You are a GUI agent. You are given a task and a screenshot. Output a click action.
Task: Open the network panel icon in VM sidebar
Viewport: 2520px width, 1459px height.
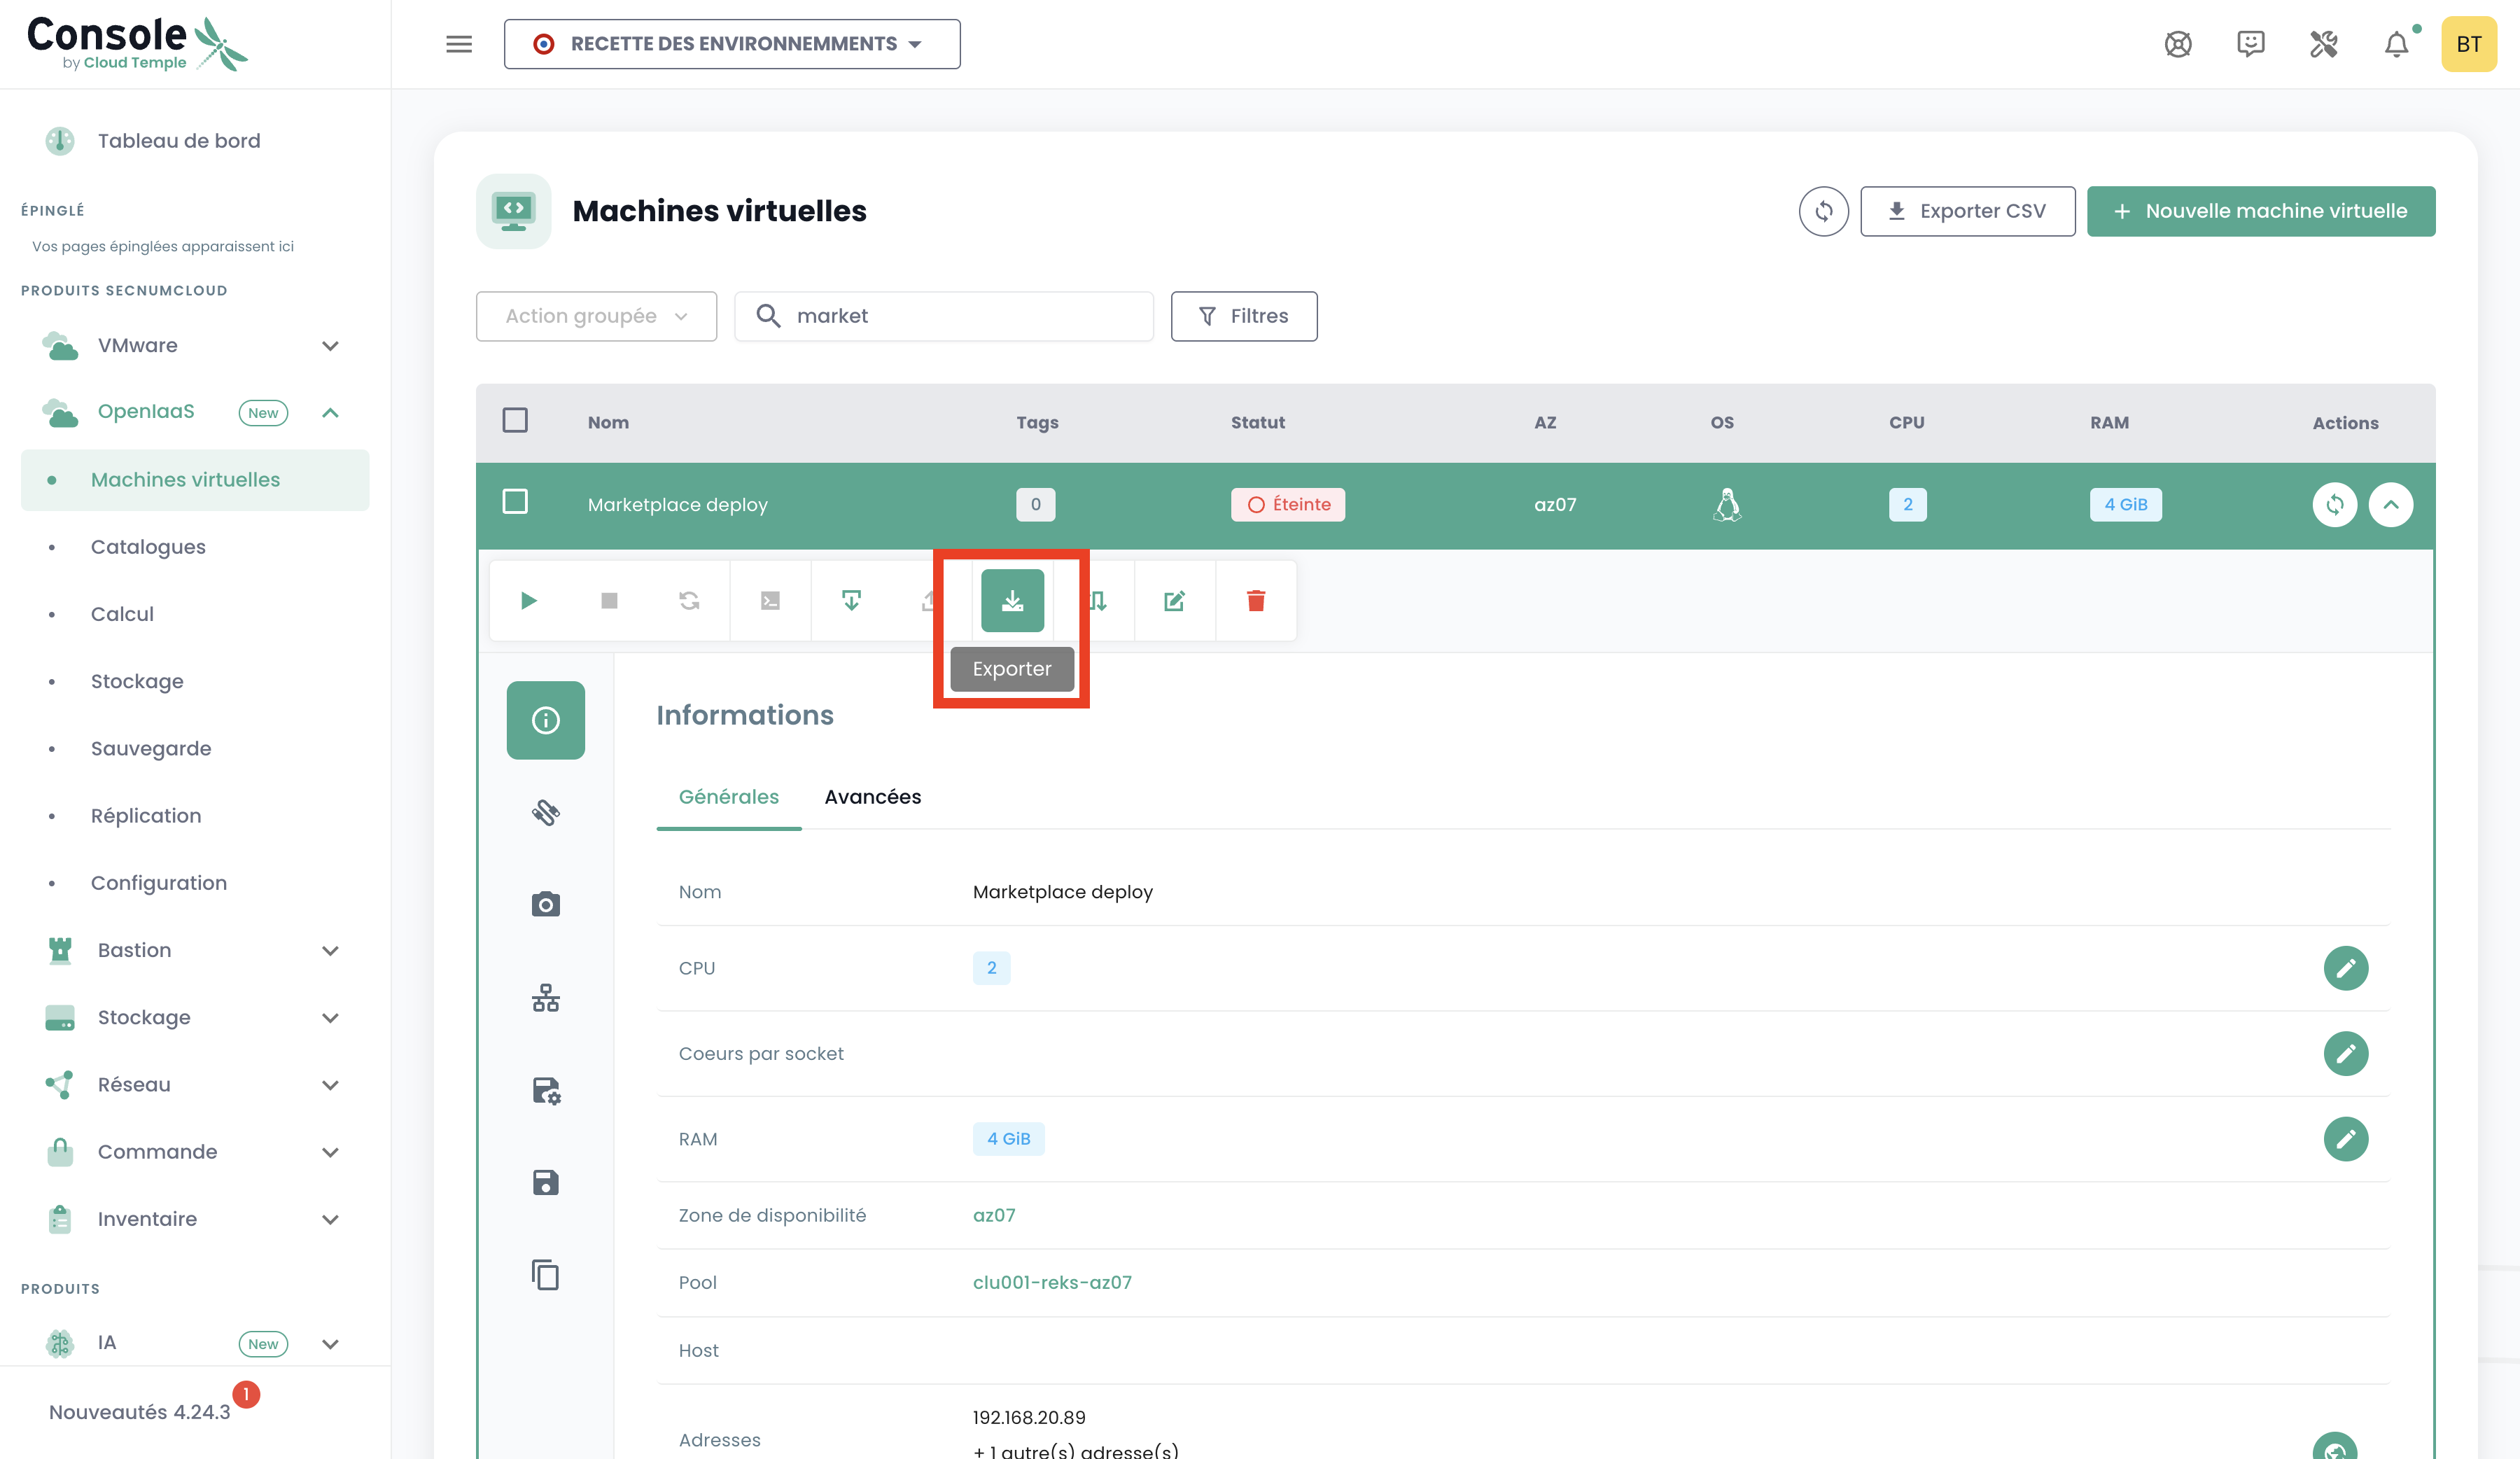545,997
